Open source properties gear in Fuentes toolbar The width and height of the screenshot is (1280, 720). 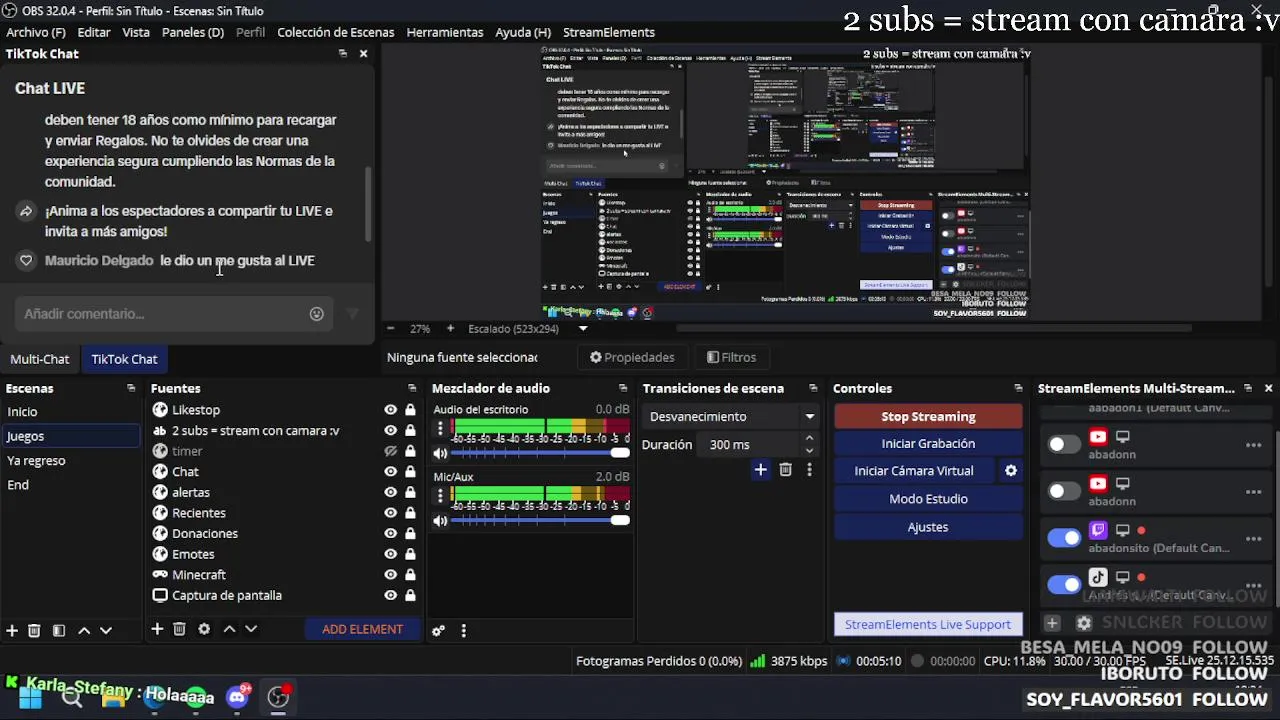pos(204,629)
